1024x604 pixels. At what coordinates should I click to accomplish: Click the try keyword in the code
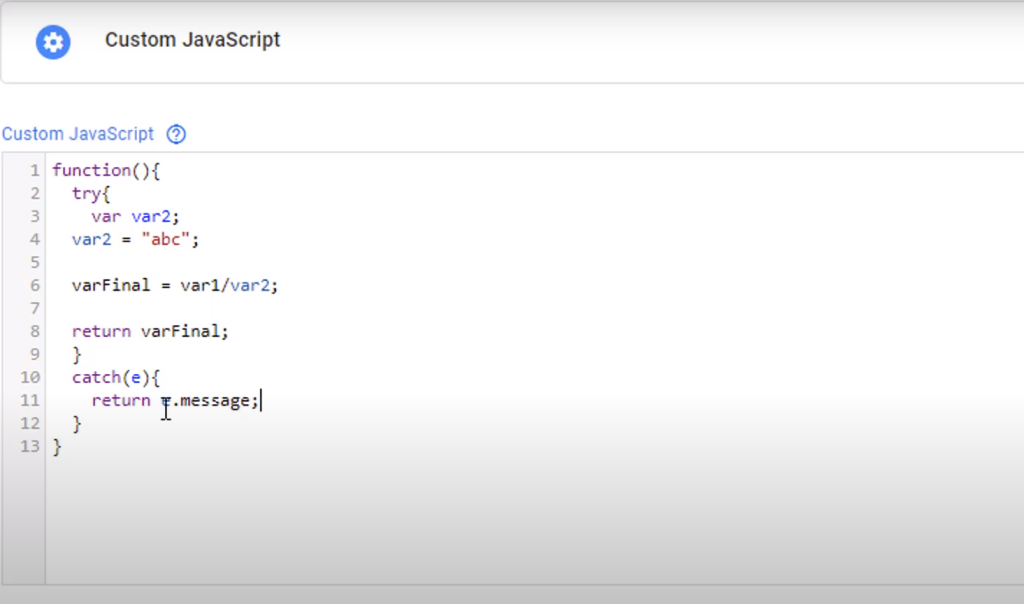click(86, 193)
